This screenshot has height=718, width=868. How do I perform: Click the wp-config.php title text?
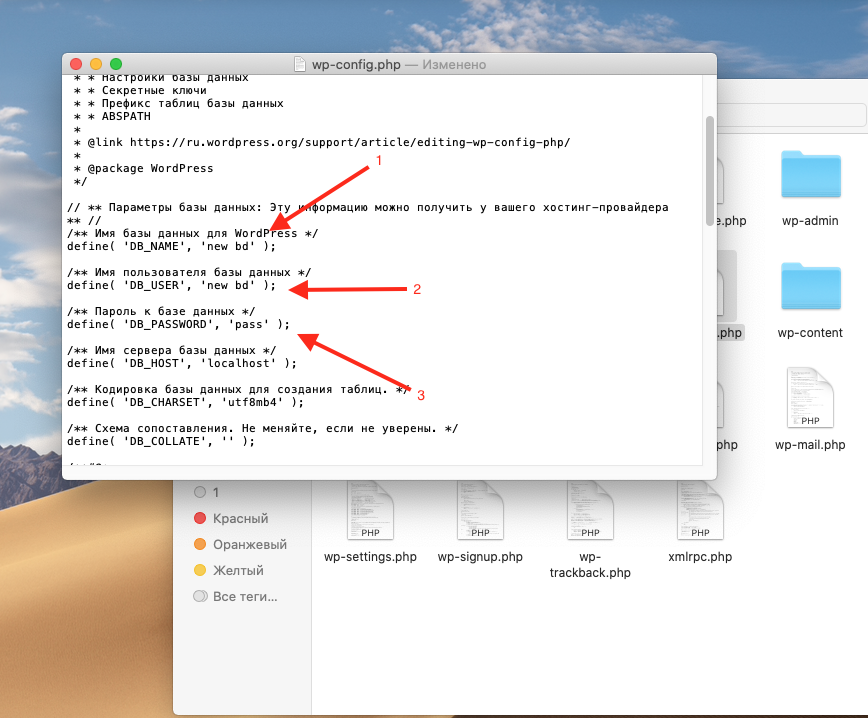356,65
